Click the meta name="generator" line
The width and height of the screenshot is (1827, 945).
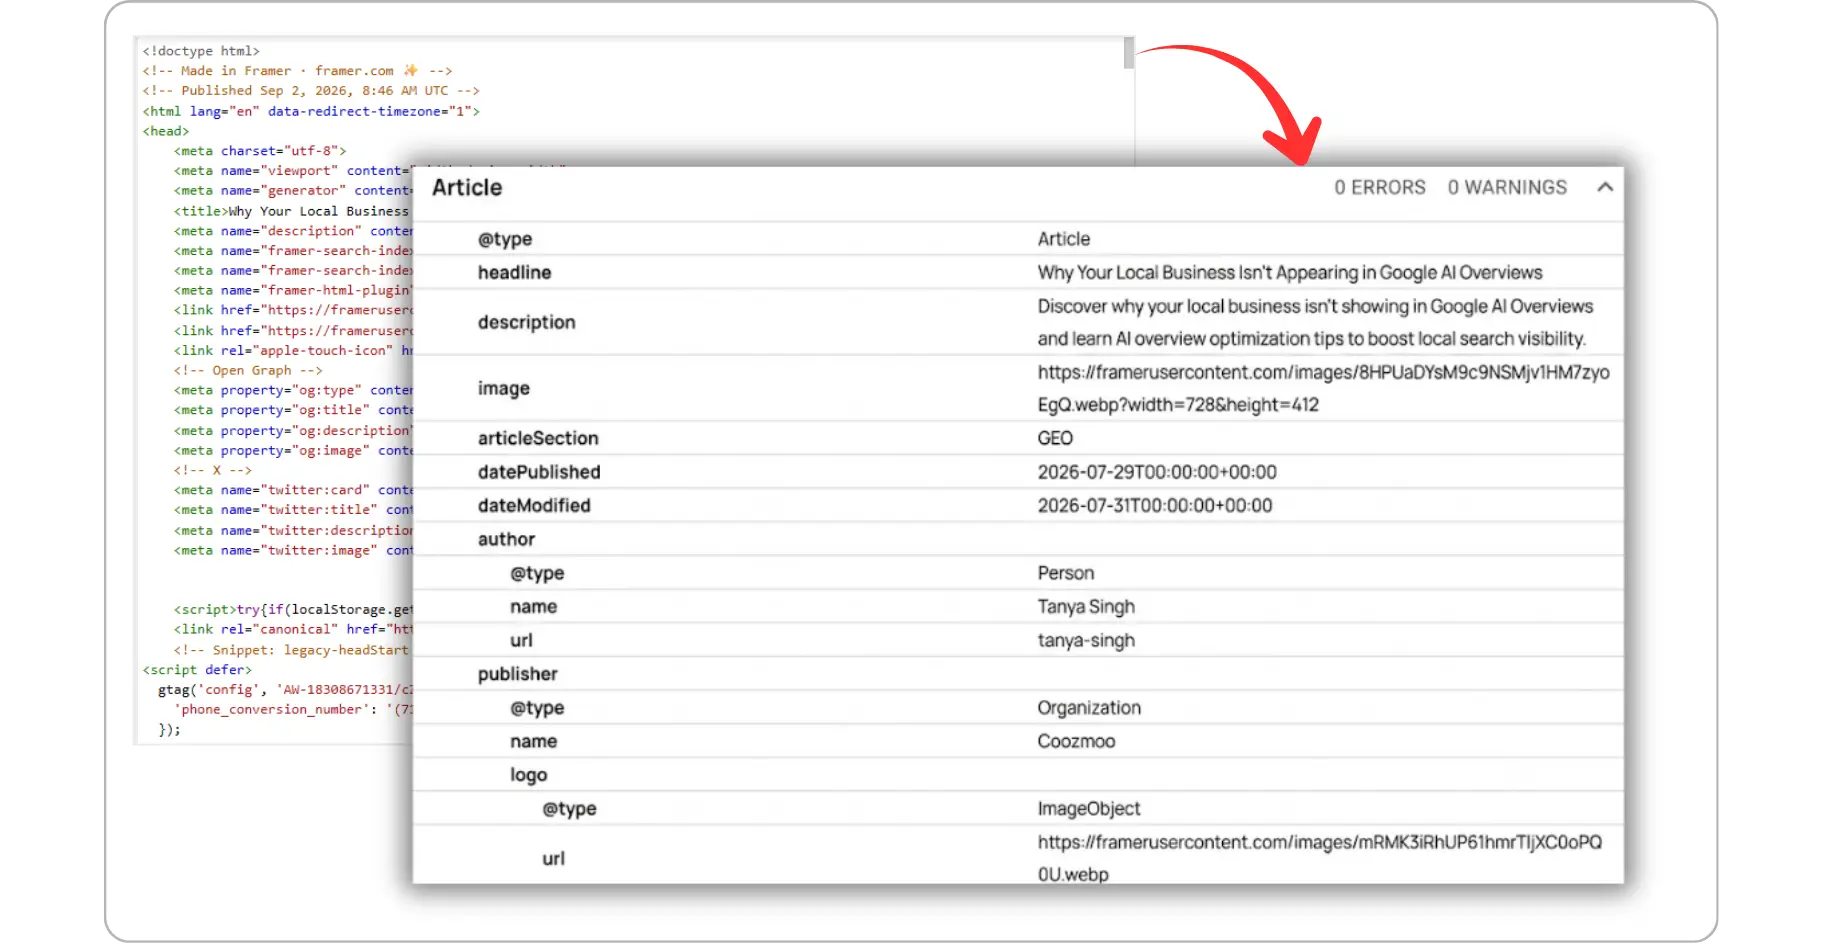point(293,191)
